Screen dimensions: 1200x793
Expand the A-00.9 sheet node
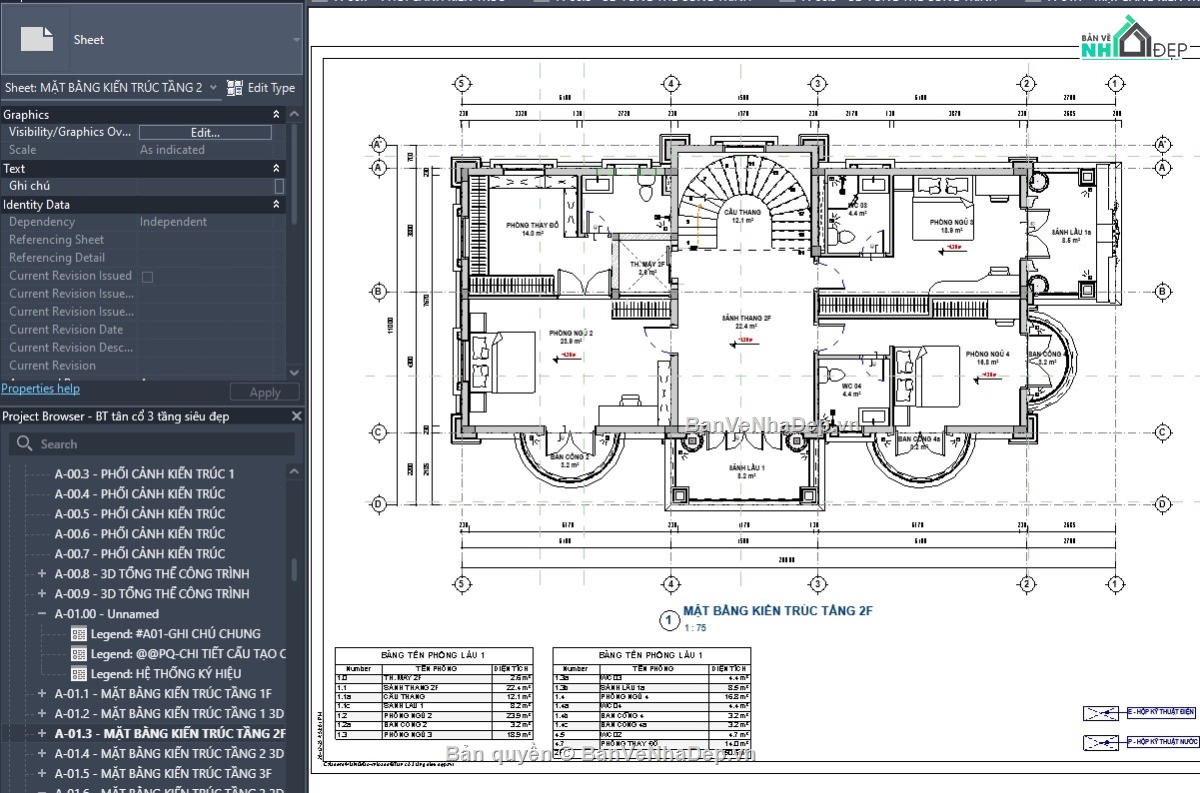[x=42, y=594]
